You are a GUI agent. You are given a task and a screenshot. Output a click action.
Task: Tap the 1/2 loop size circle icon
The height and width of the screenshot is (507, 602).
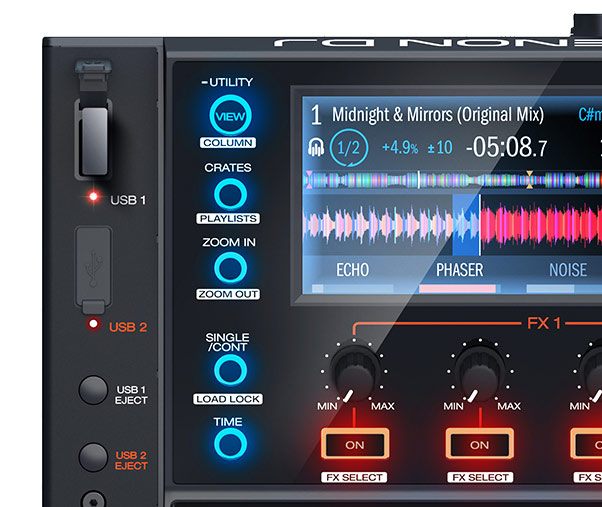349,148
